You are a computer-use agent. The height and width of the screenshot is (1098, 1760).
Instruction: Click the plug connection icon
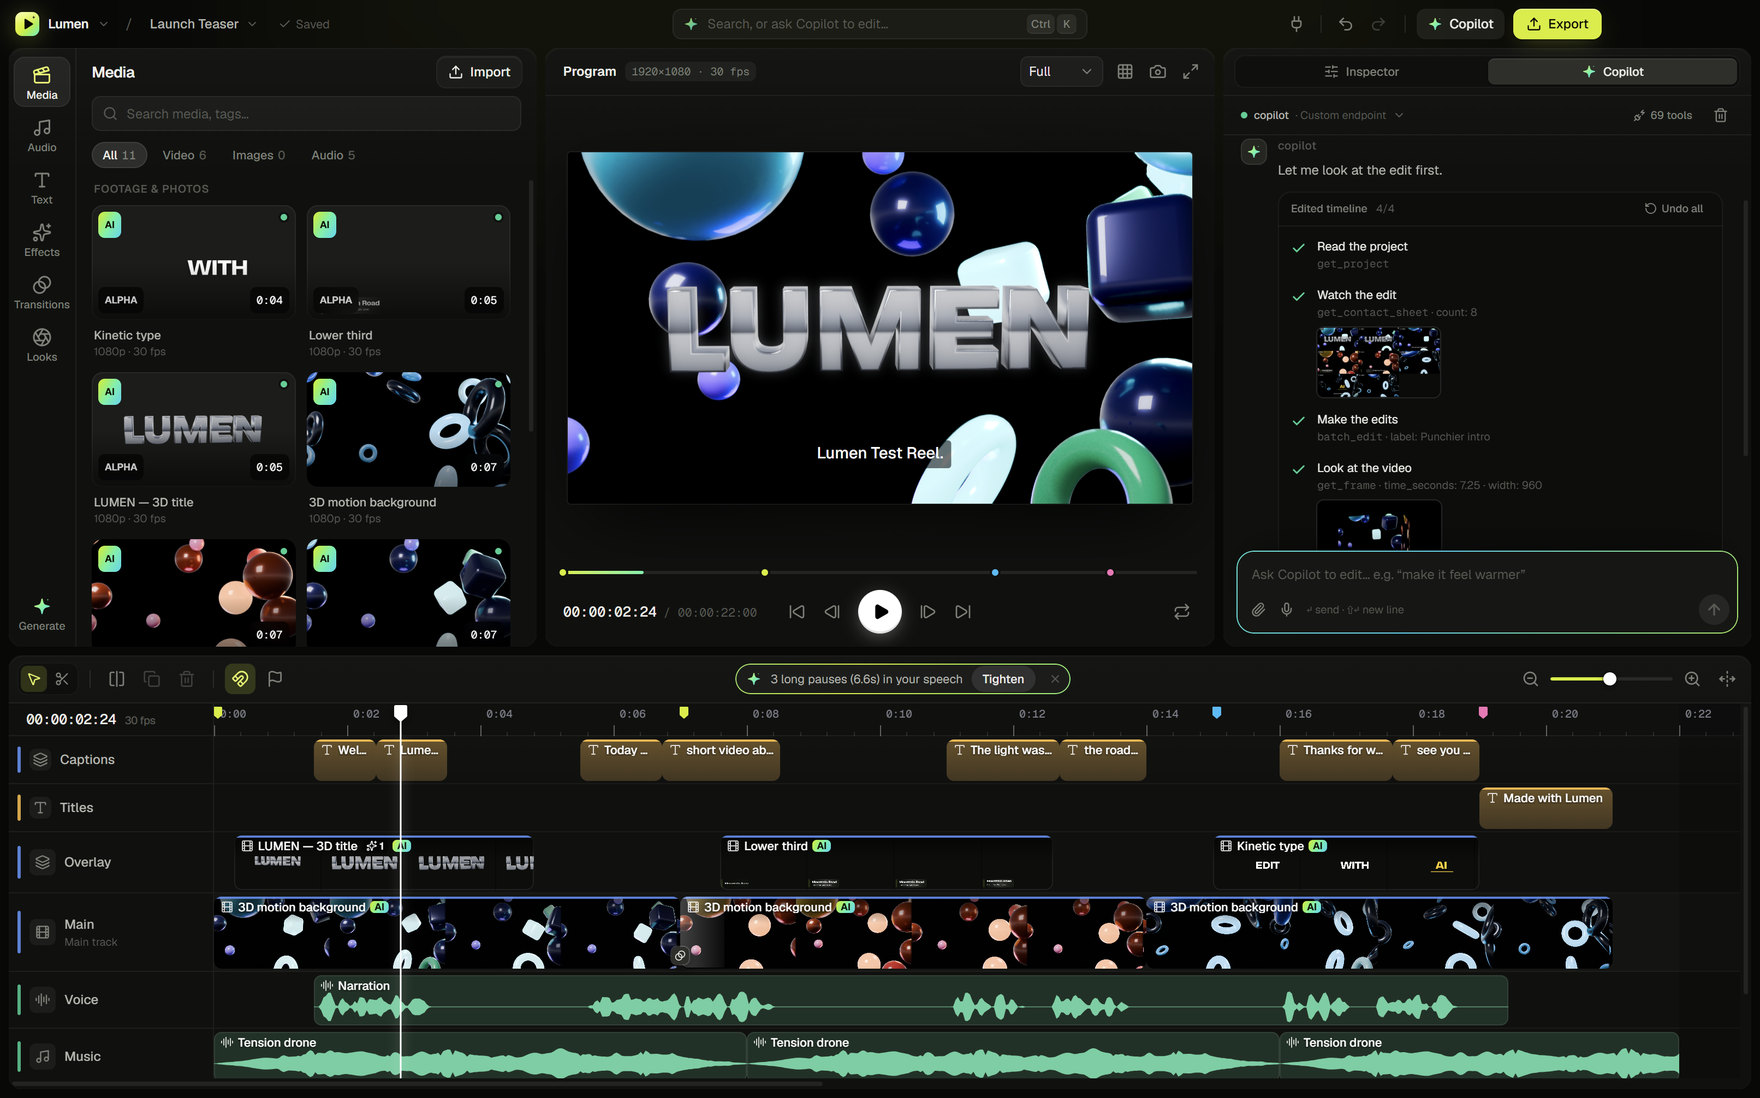click(x=1296, y=24)
